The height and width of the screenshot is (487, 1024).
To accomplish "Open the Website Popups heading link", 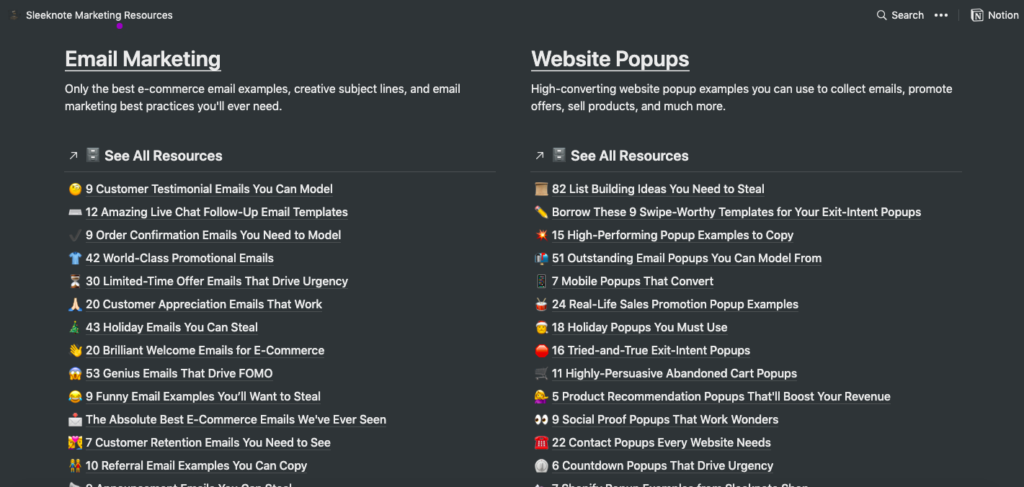I will coord(610,60).
